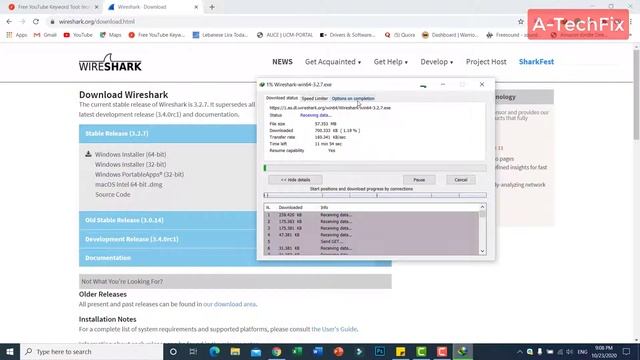Open Excel from the taskbar

click(x=297, y=351)
